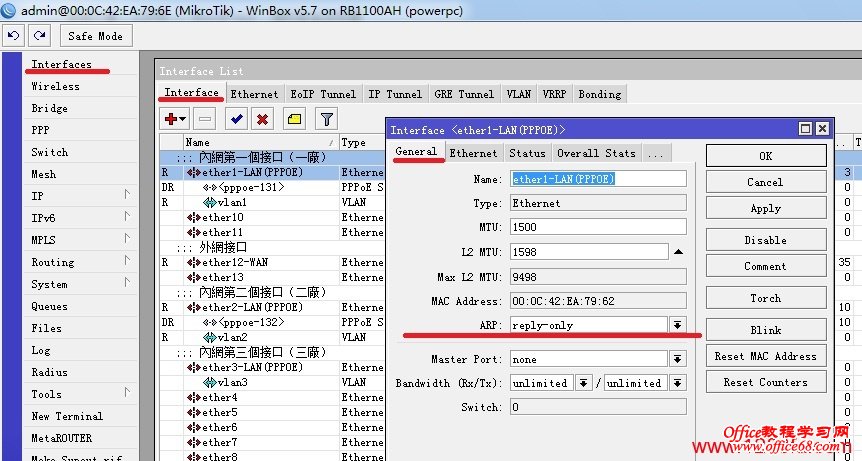Click the yellow Comment note icon

[x=295, y=119]
